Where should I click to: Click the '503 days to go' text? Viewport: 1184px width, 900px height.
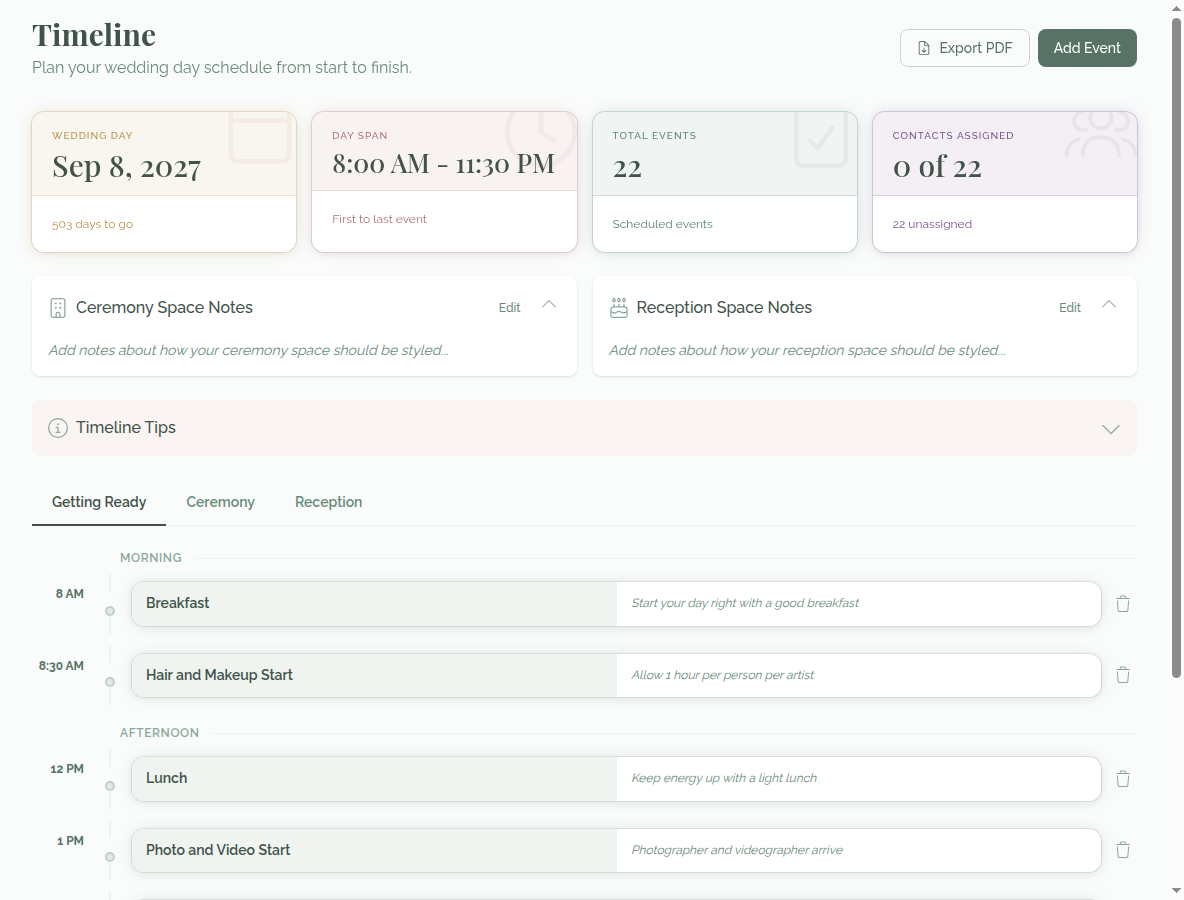(92, 224)
